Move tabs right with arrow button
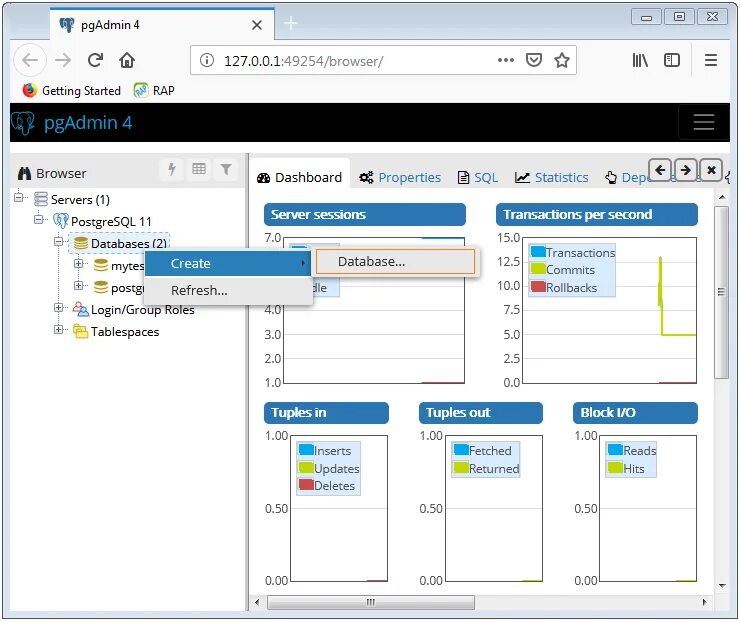 coord(686,170)
